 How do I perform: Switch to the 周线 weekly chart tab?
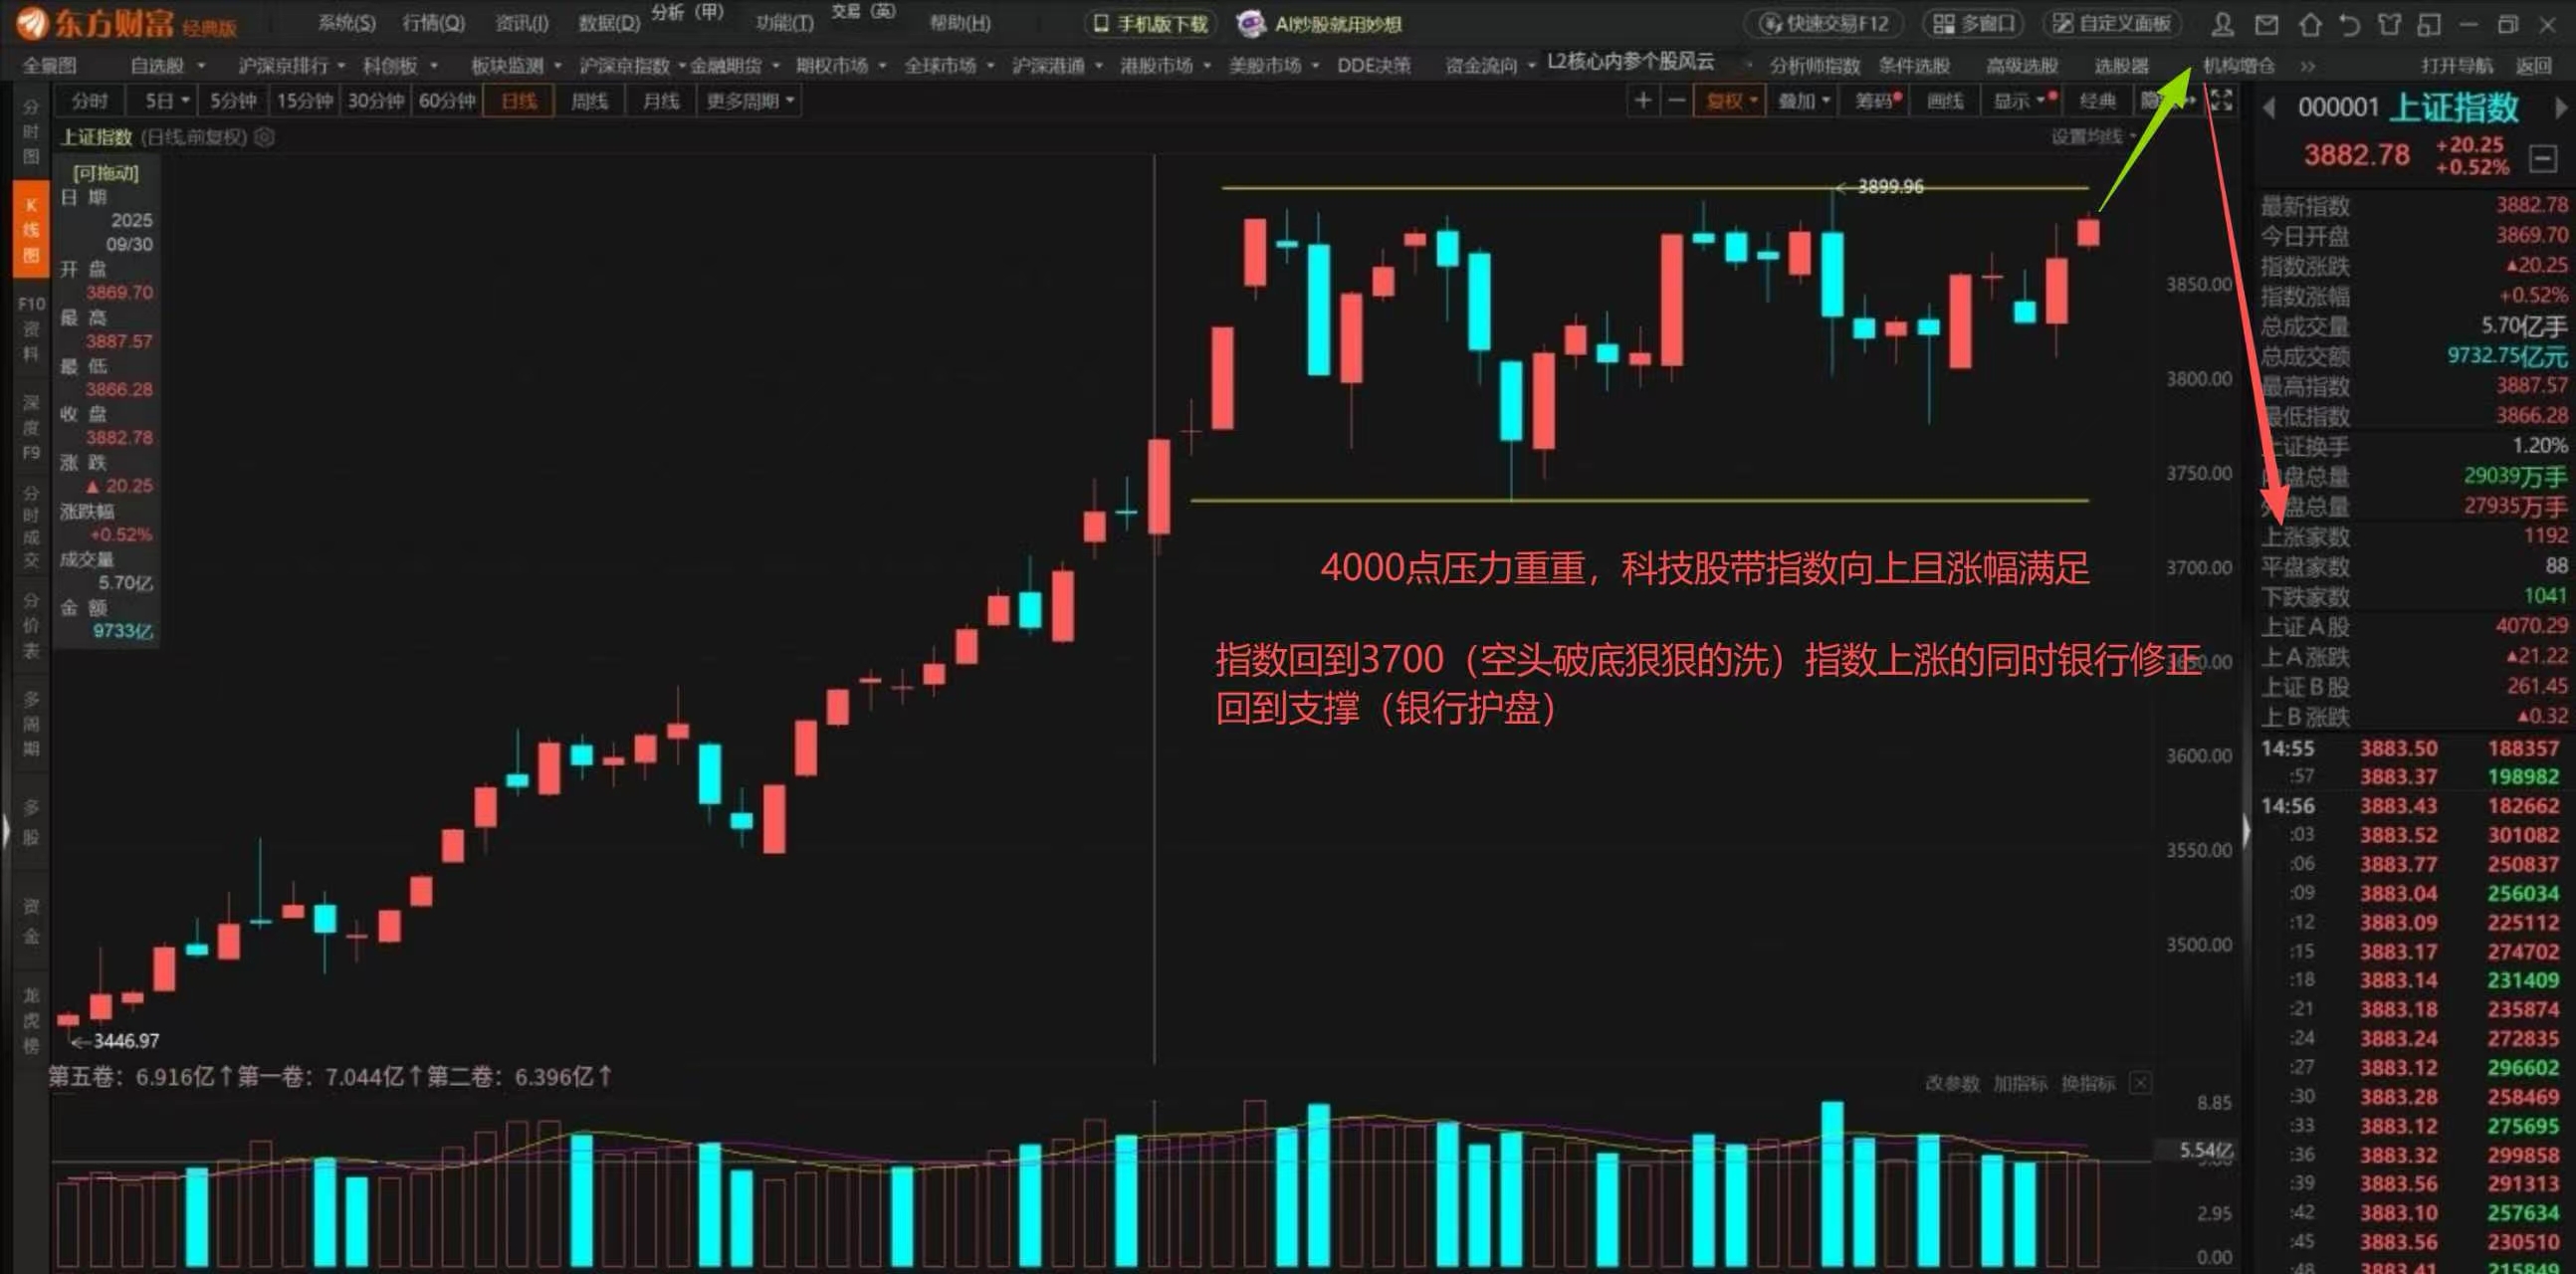coord(589,101)
